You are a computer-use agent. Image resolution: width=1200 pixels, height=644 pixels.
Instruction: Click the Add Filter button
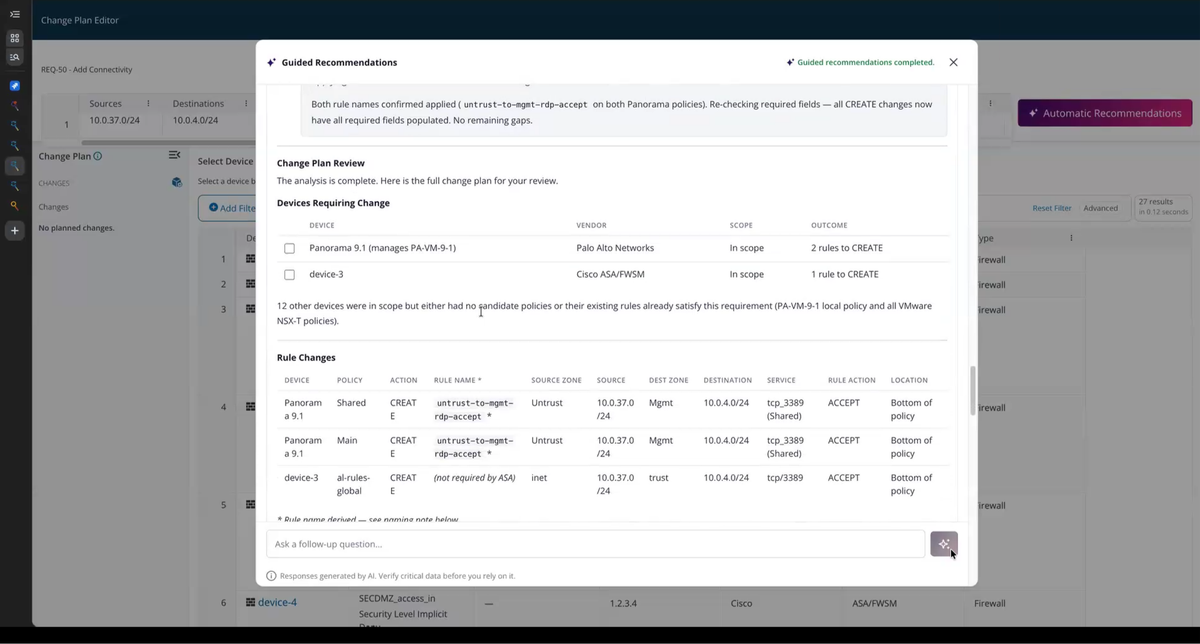tap(227, 208)
